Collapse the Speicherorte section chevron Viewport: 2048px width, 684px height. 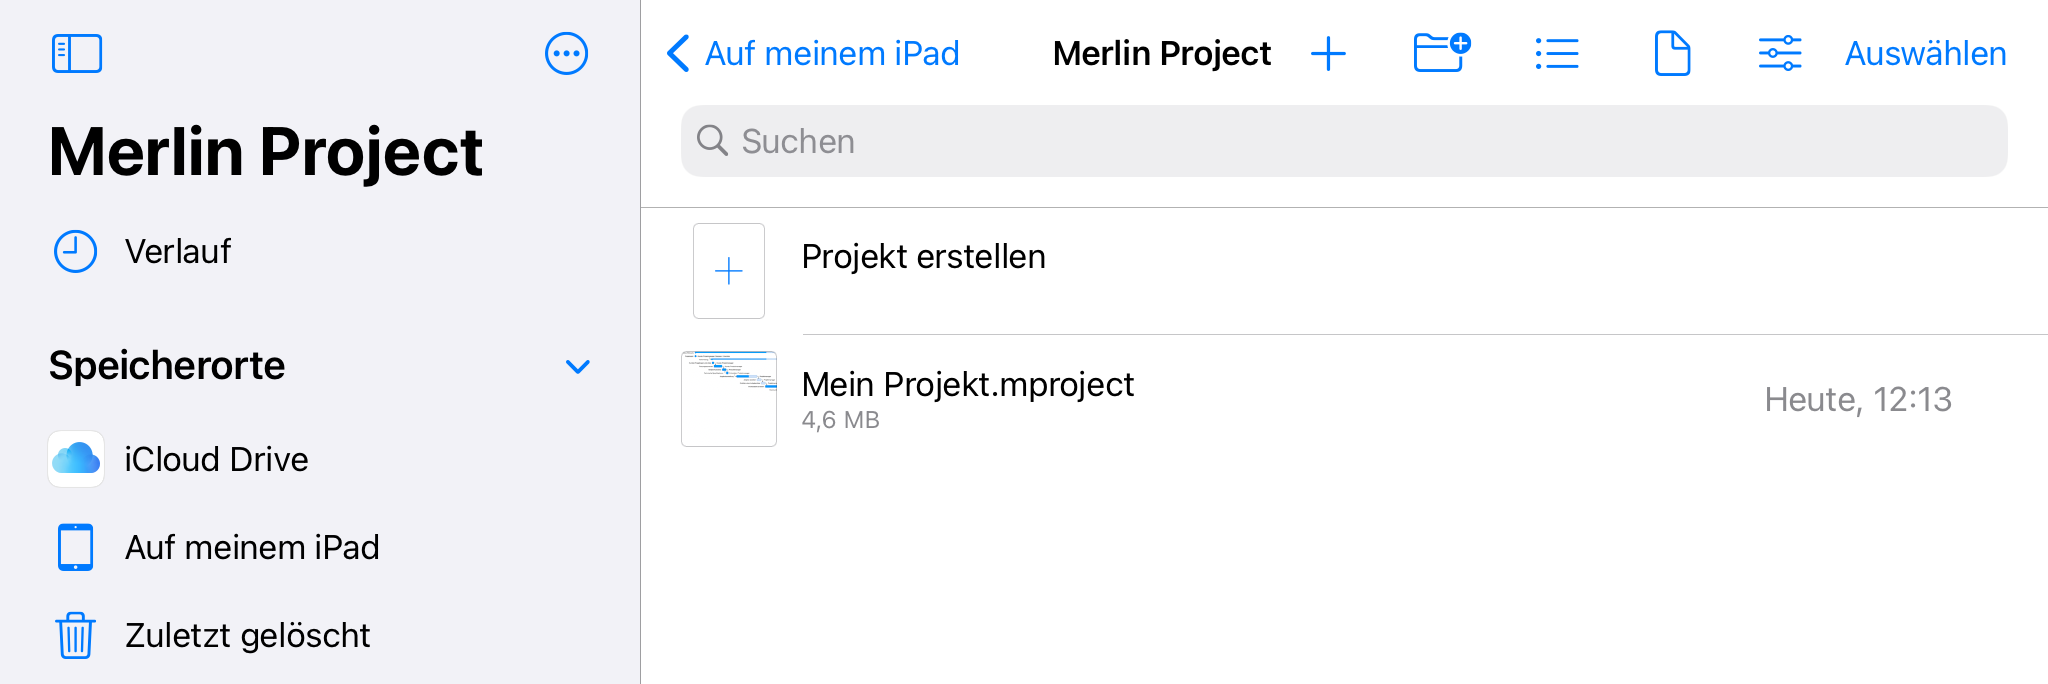tap(578, 366)
